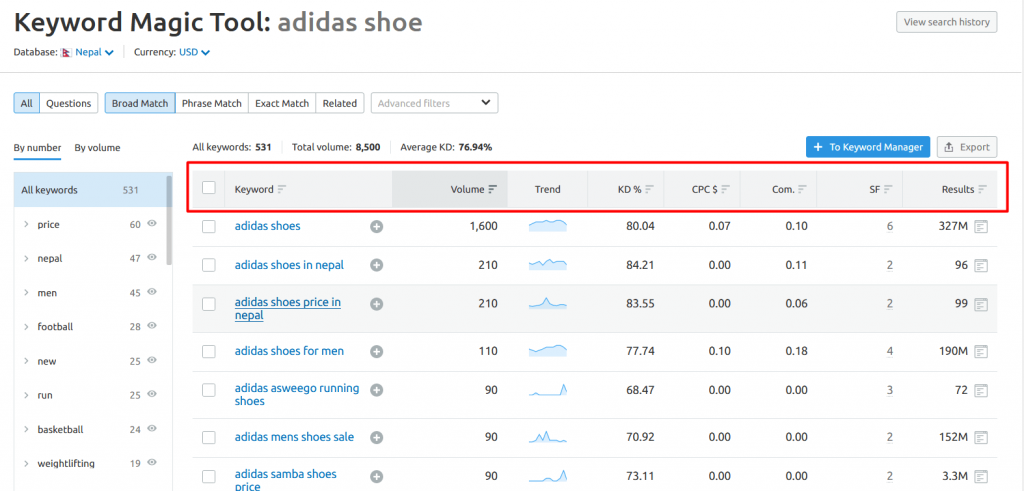Viewport: 1024px width, 491px height.
Task: Toggle eye icon for 'price' group
Action: [152, 223]
